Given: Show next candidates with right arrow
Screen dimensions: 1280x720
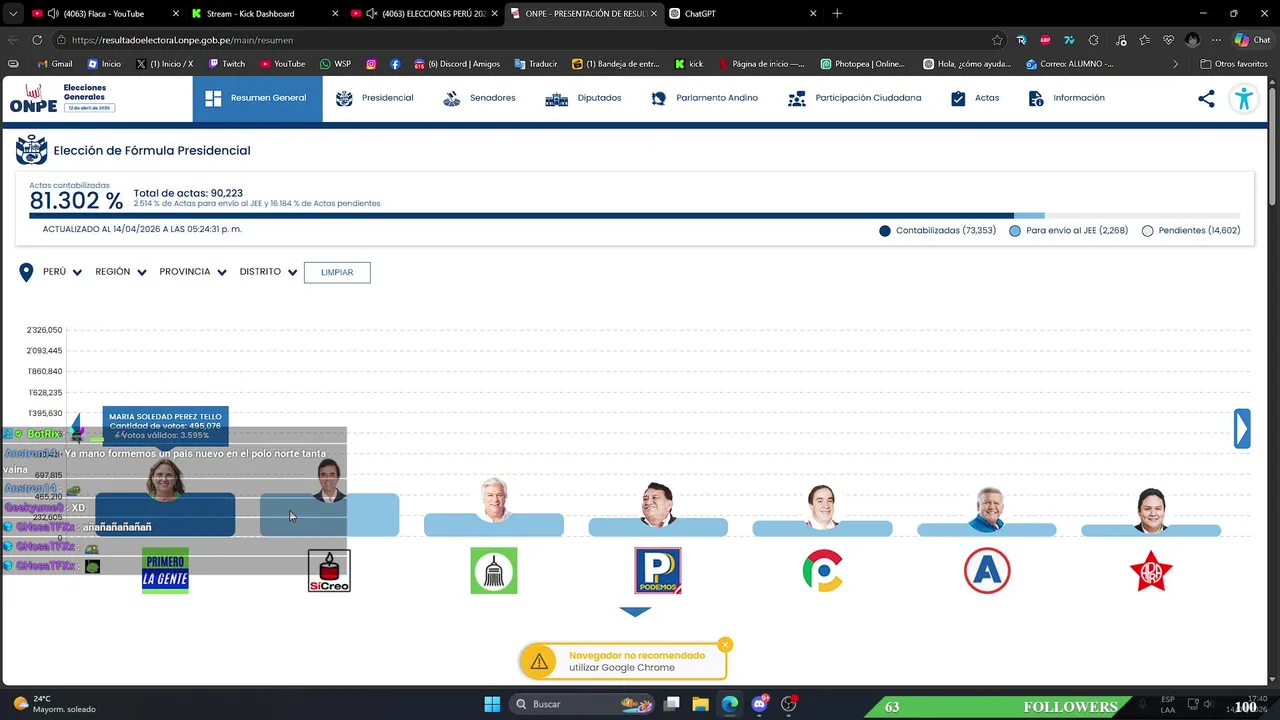Looking at the screenshot, I should pos(1242,429).
